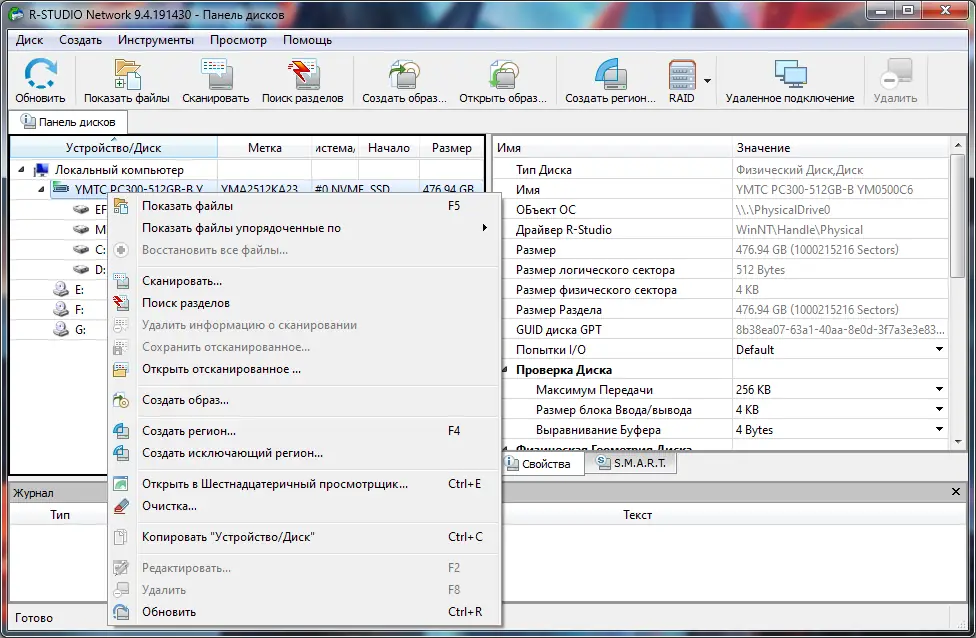The image size is (976, 638).
Task: Choose Обновить in context menu
Action: click(304, 612)
